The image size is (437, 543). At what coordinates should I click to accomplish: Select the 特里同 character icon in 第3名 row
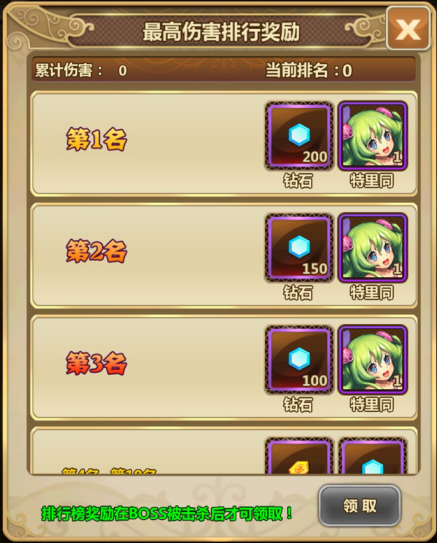pos(373,359)
